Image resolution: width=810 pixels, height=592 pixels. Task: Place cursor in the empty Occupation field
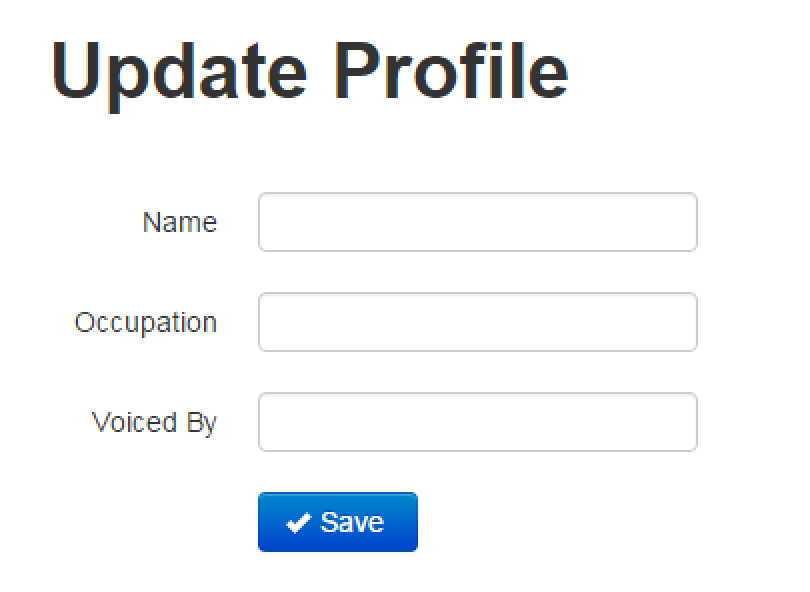pos(478,322)
